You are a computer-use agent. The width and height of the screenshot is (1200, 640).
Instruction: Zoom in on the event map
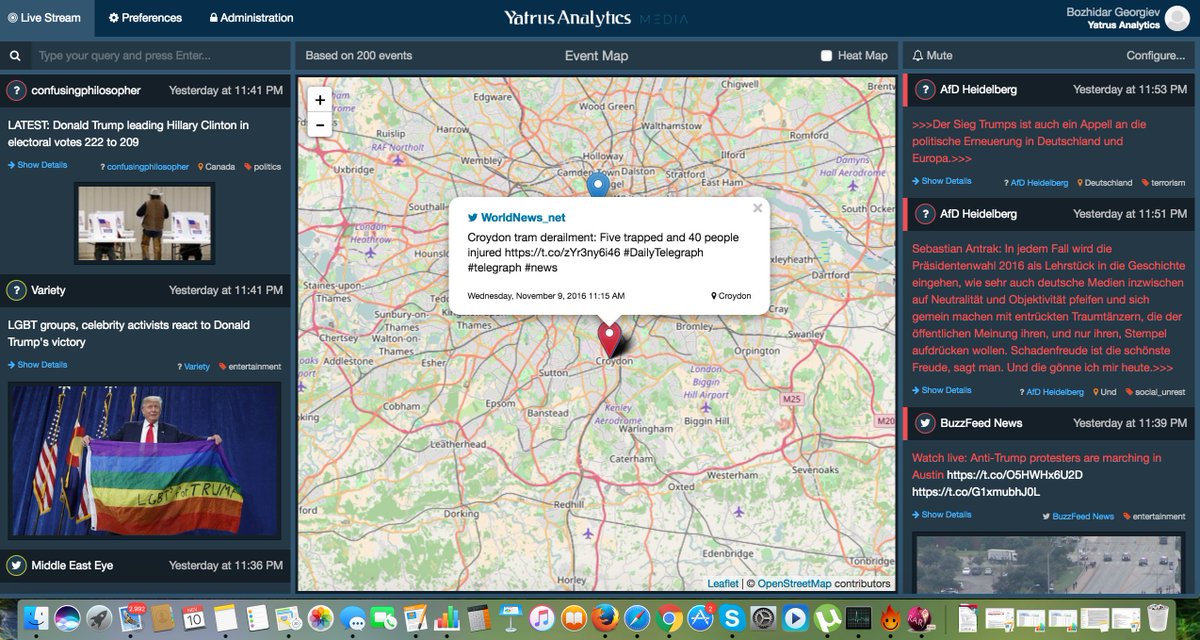click(320, 100)
